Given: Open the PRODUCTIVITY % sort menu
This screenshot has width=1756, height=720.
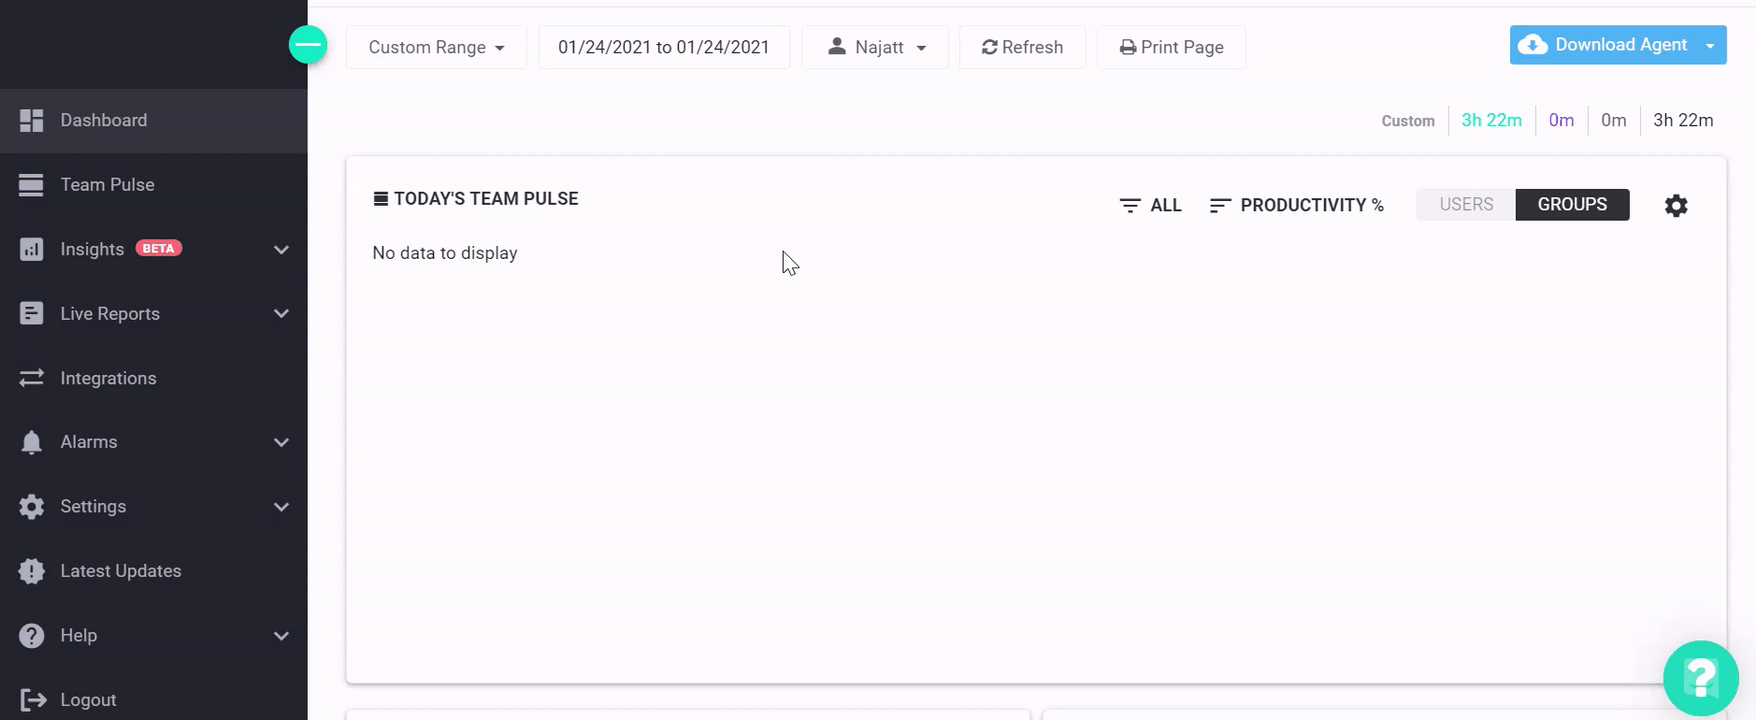Looking at the screenshot, I should pos(1297,205).
